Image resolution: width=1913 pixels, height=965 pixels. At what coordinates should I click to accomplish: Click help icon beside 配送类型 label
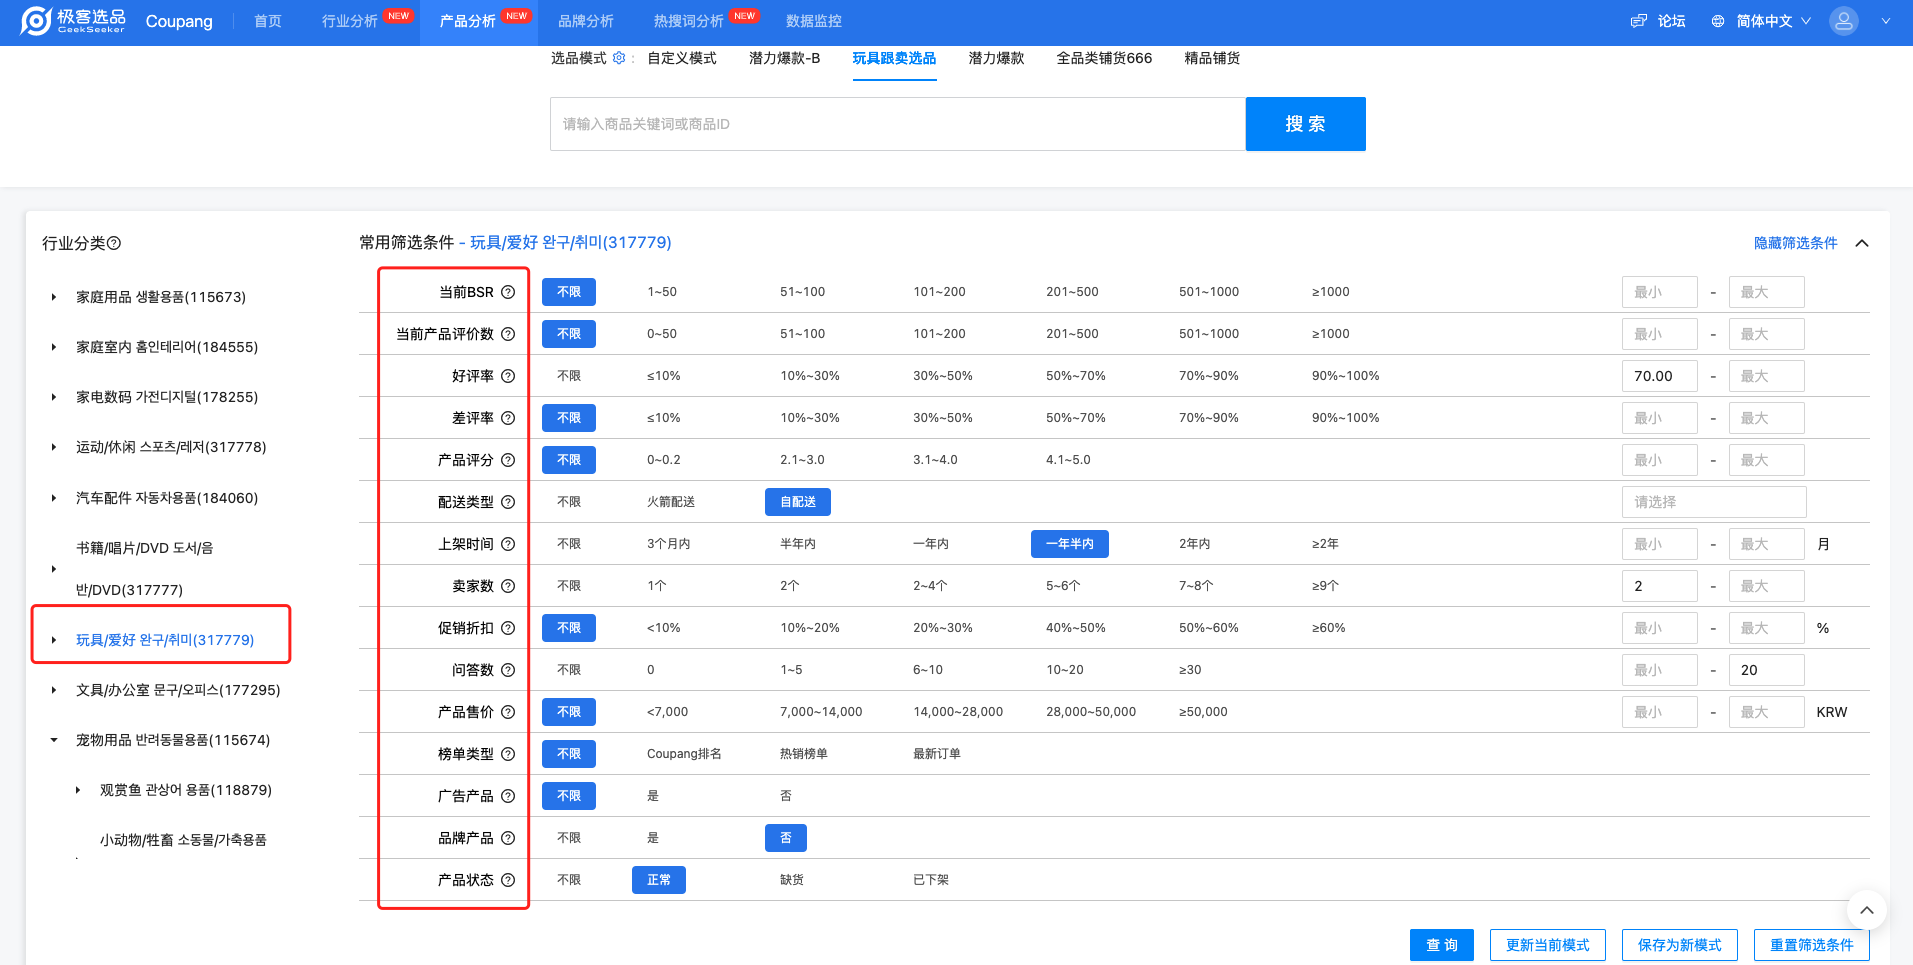click(508, 502)
